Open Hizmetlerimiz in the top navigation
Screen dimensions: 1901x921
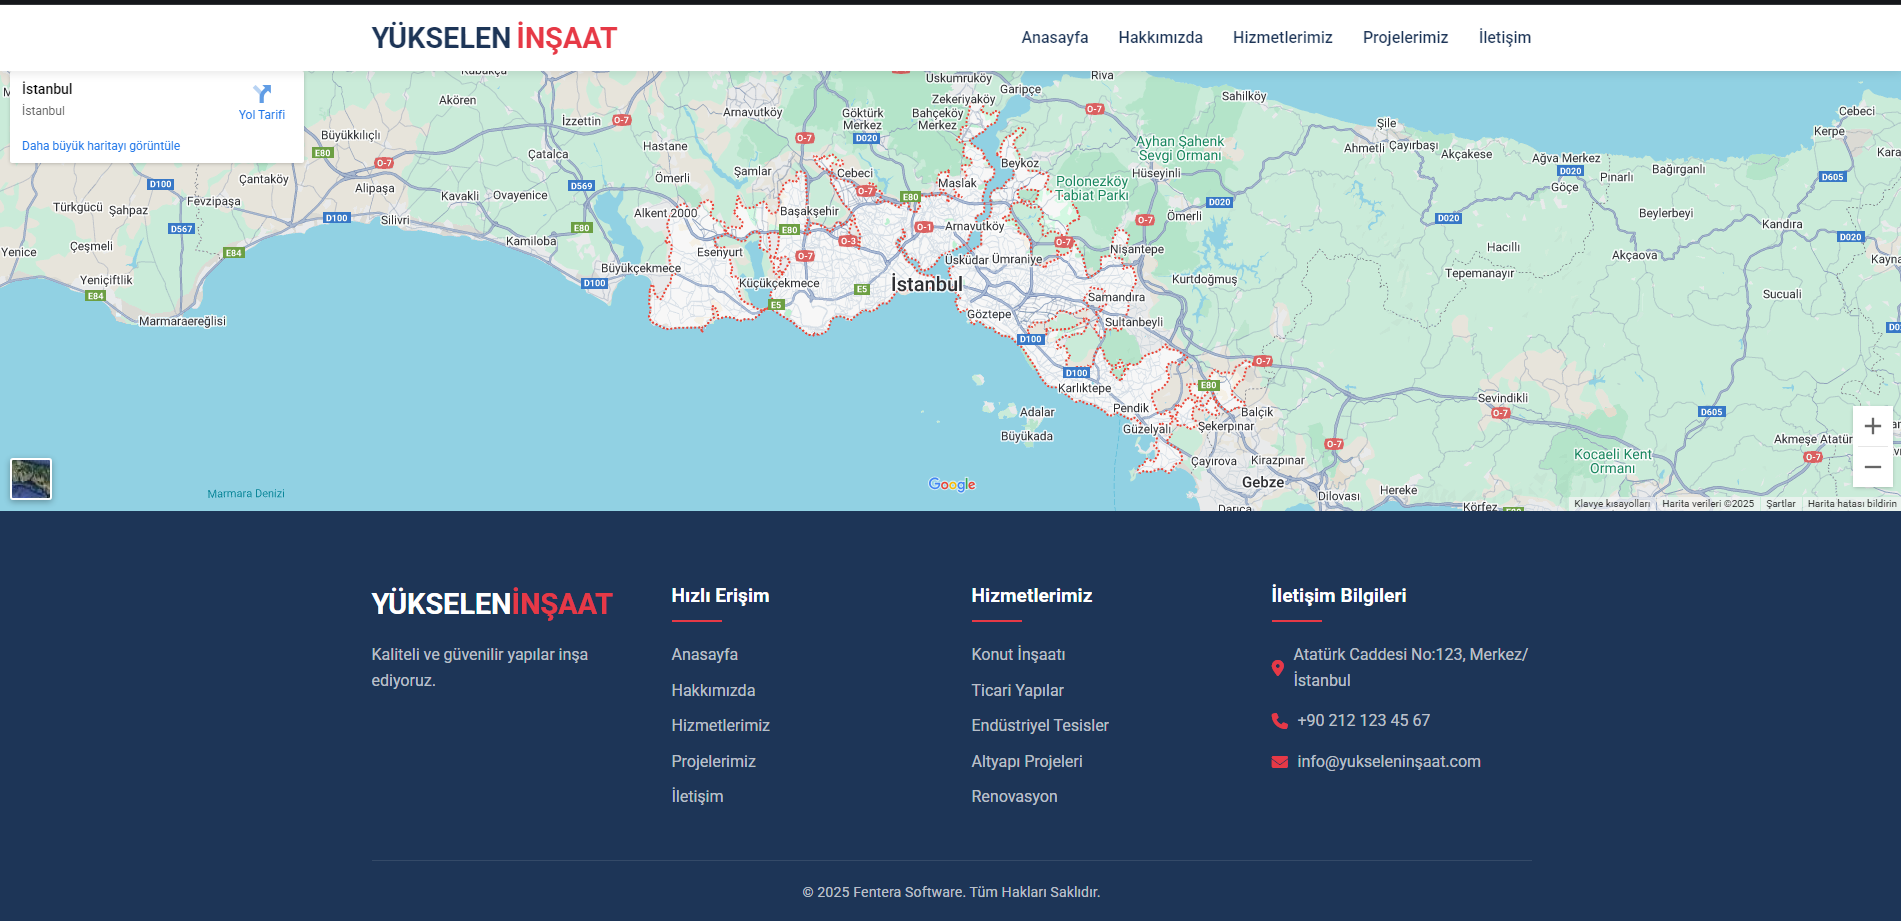pyautogui.click(x=1282, y=37)
